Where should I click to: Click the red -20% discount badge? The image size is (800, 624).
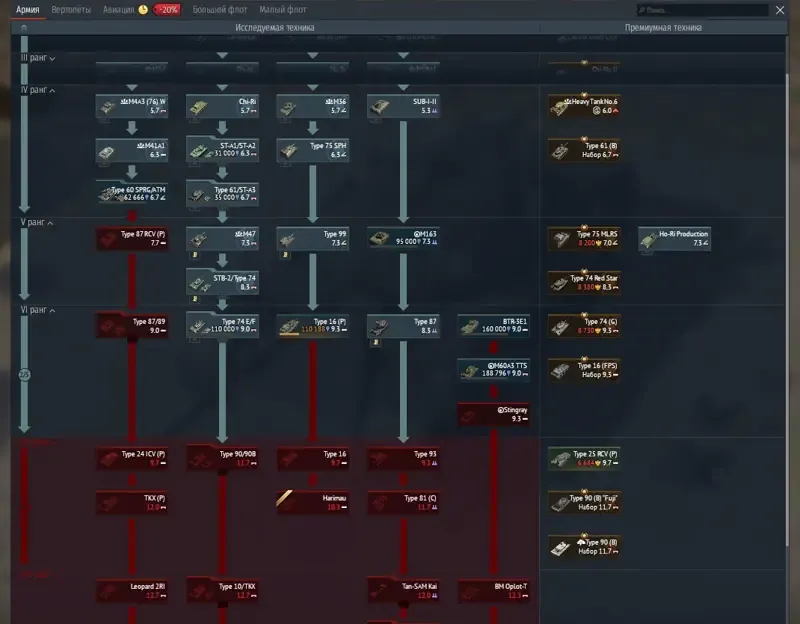166,10
